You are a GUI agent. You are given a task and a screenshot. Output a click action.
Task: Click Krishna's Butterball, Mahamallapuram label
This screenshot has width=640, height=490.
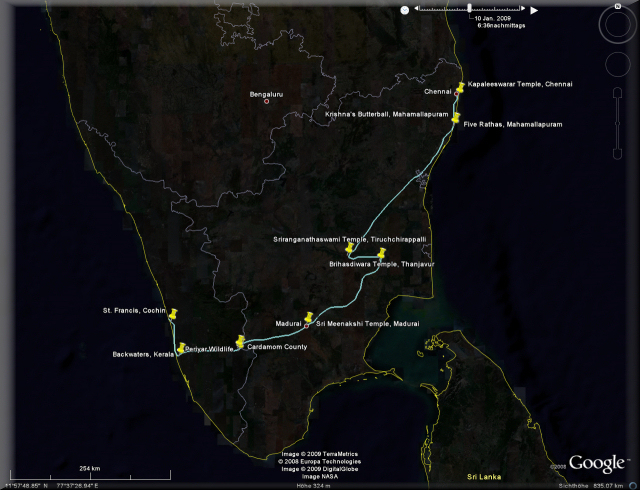click(x=387, y=114)
